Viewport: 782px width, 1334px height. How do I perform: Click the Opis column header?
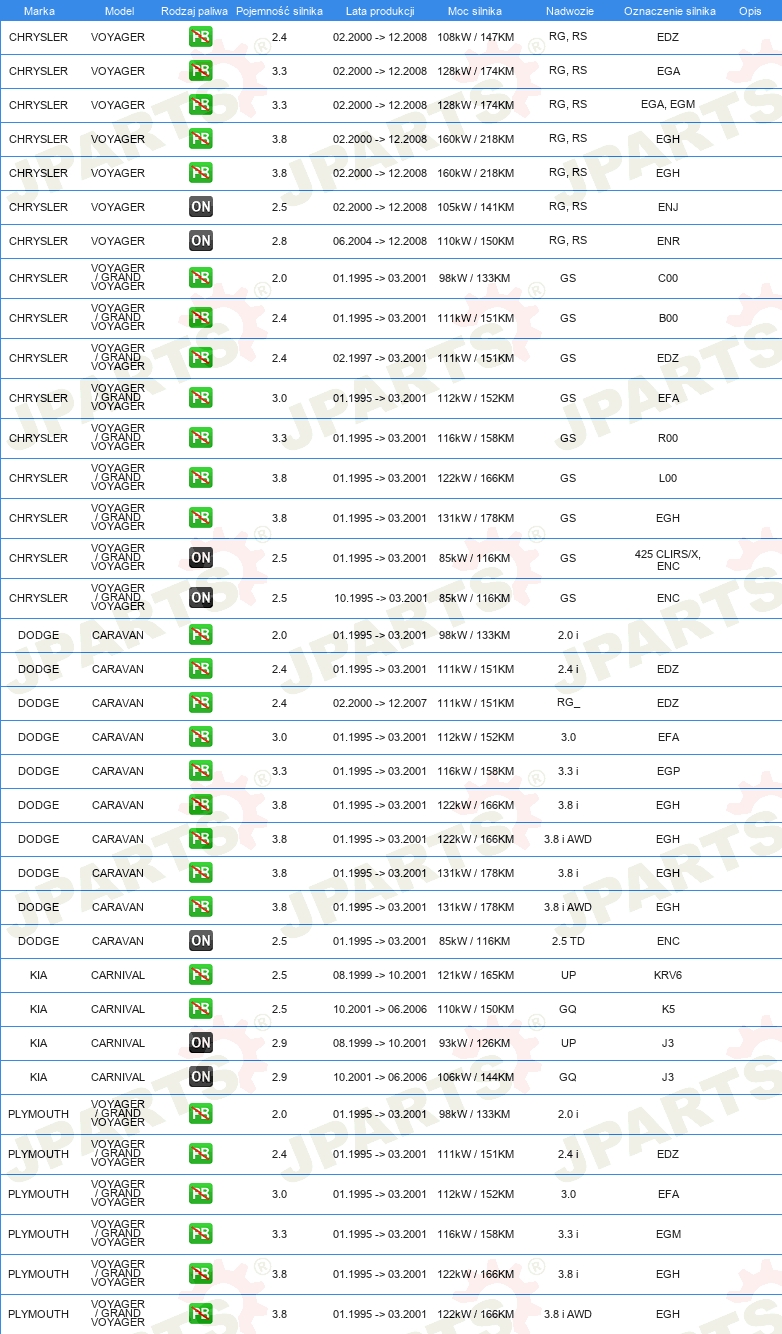pyautogui.click(x=750, y=11)
